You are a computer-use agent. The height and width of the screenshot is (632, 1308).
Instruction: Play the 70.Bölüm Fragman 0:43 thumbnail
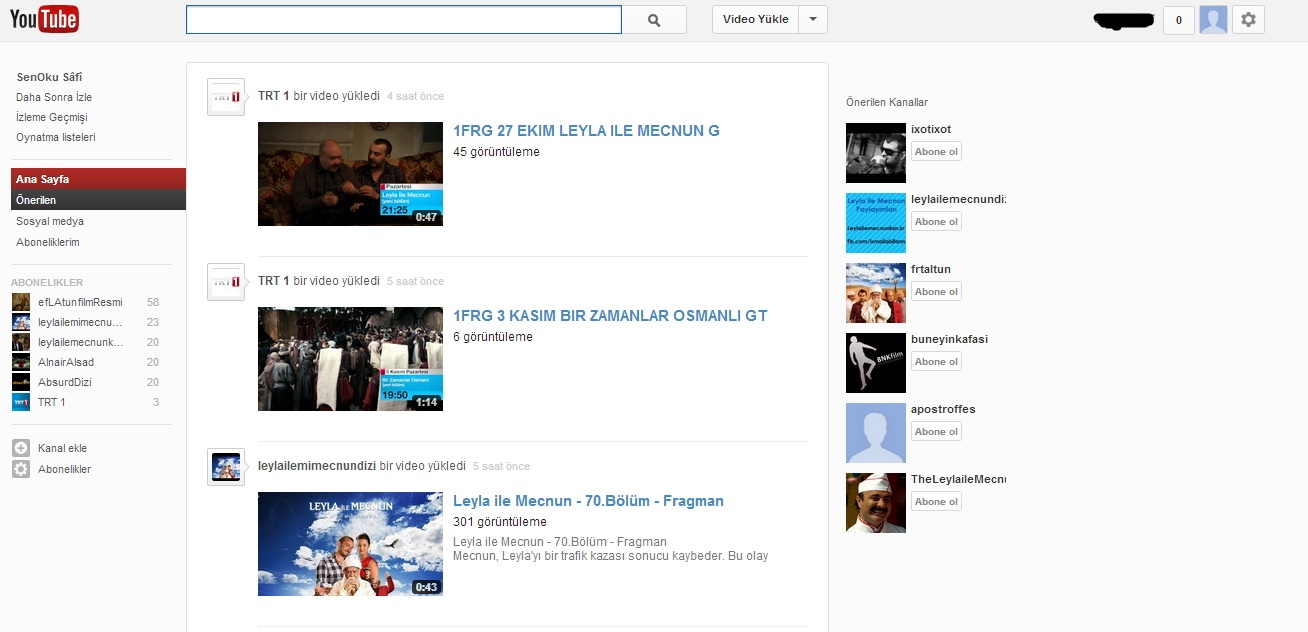coord(350,544)
